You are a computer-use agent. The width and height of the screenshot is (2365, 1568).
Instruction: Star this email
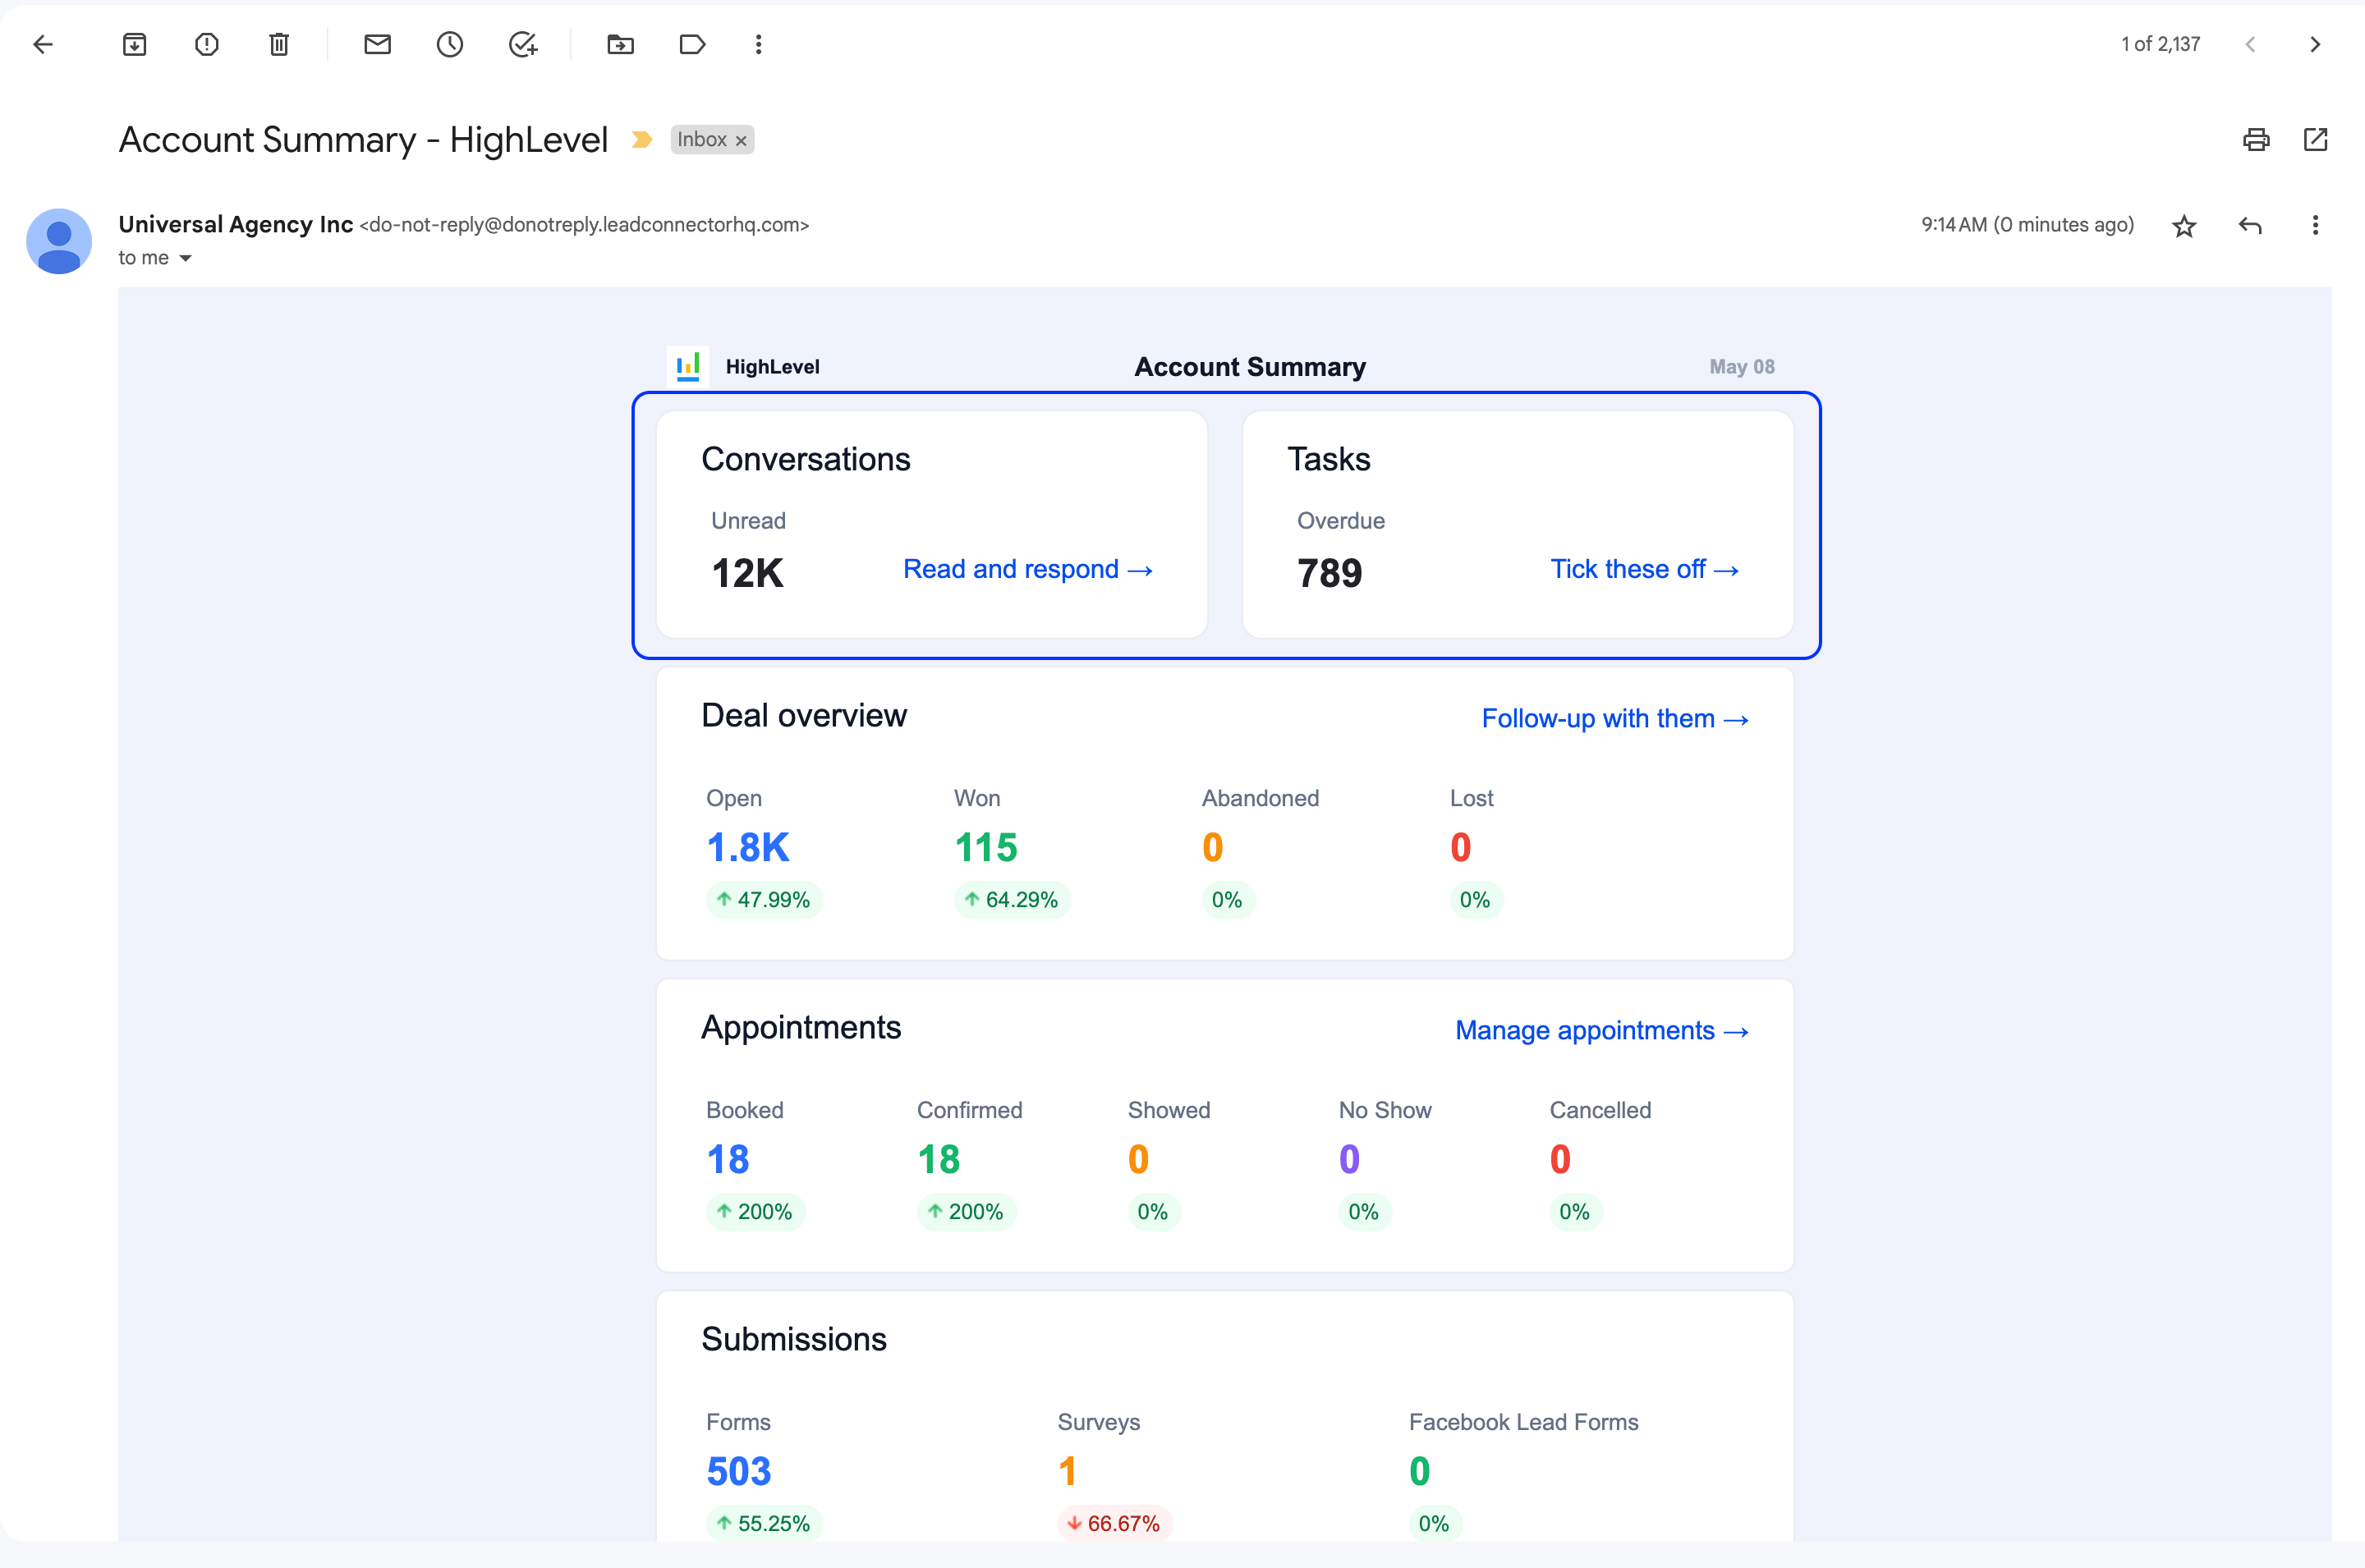pos(2184,226)
